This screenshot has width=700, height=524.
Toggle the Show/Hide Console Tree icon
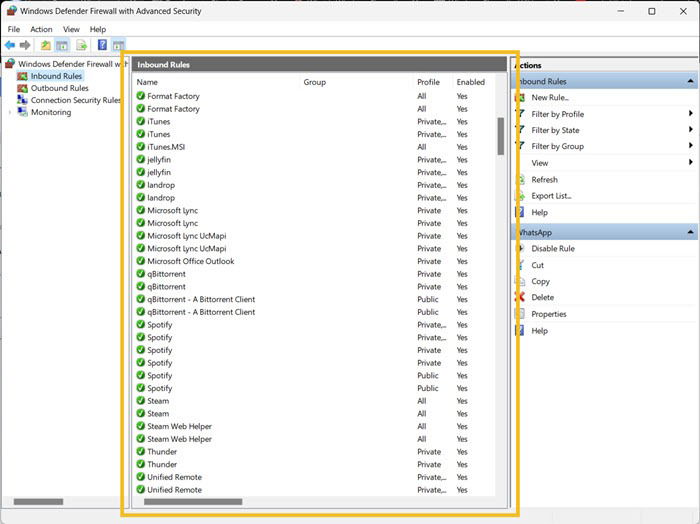pos(62,45)
